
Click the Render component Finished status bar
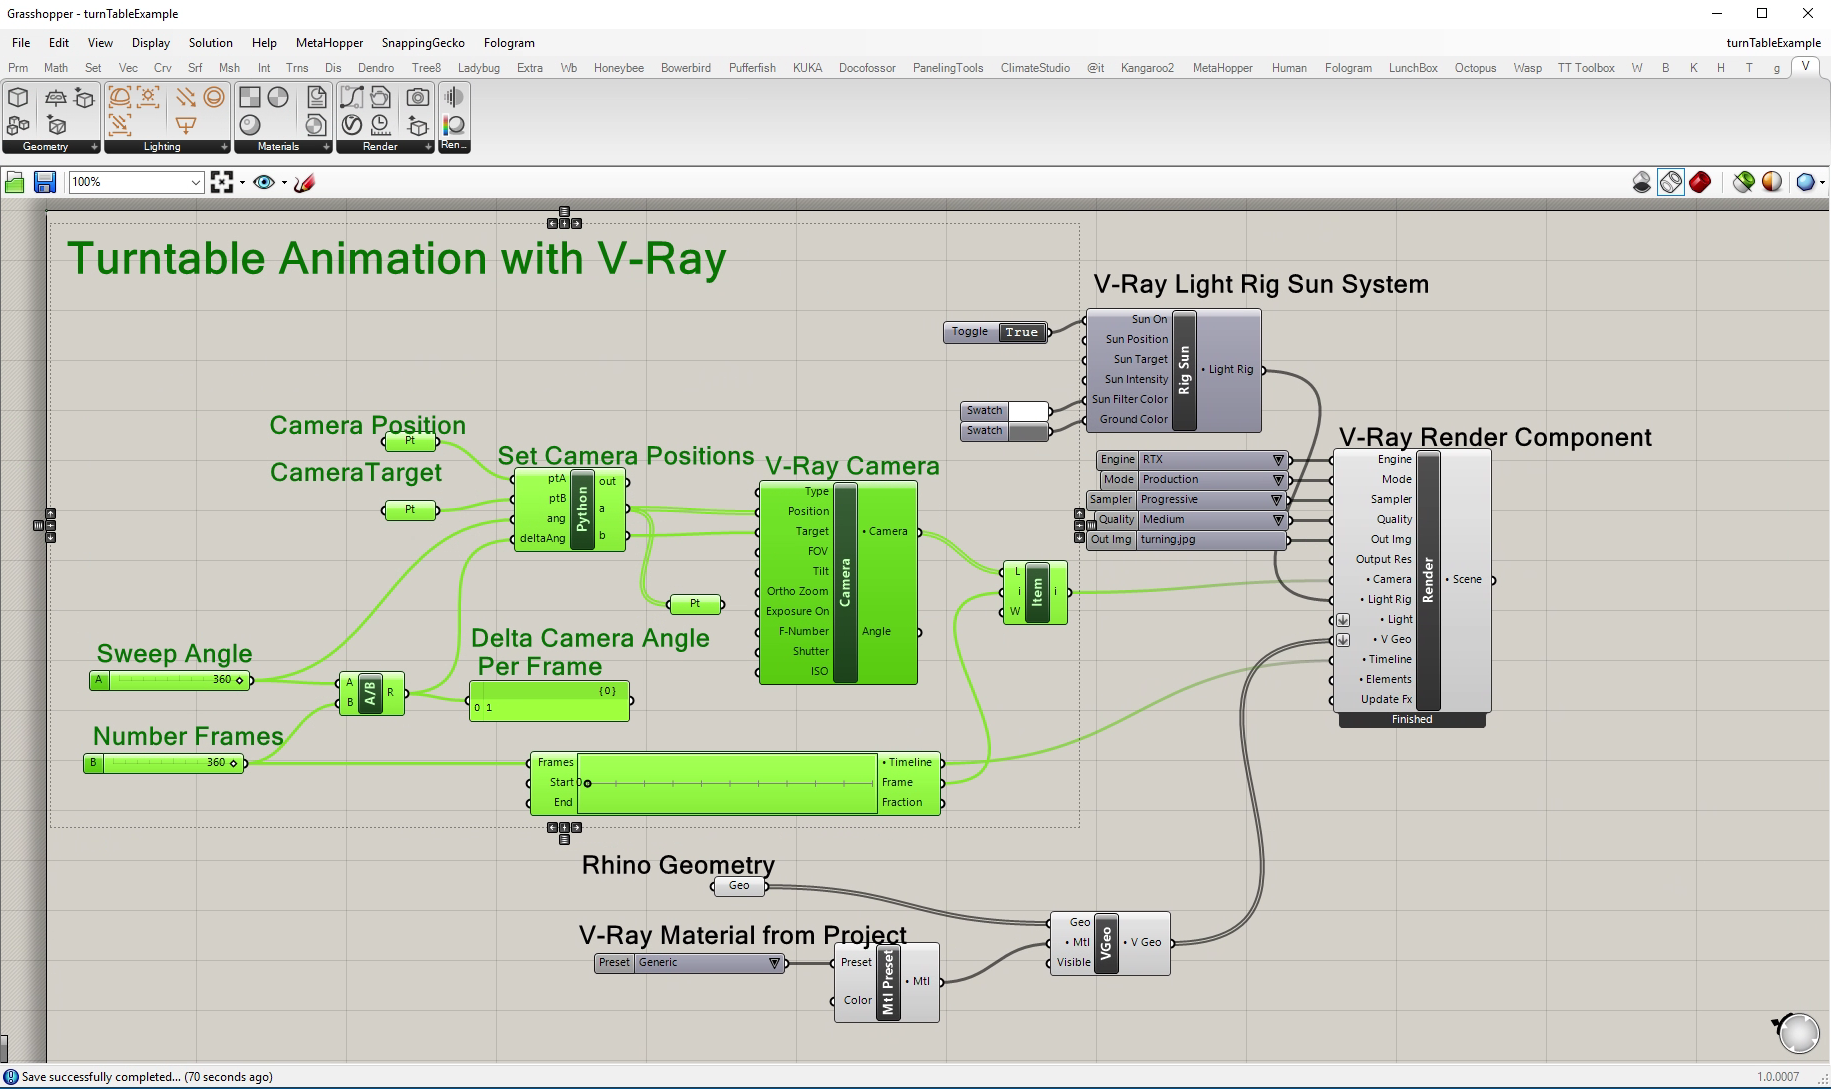pyautogui.click(x=1412, y=720)
